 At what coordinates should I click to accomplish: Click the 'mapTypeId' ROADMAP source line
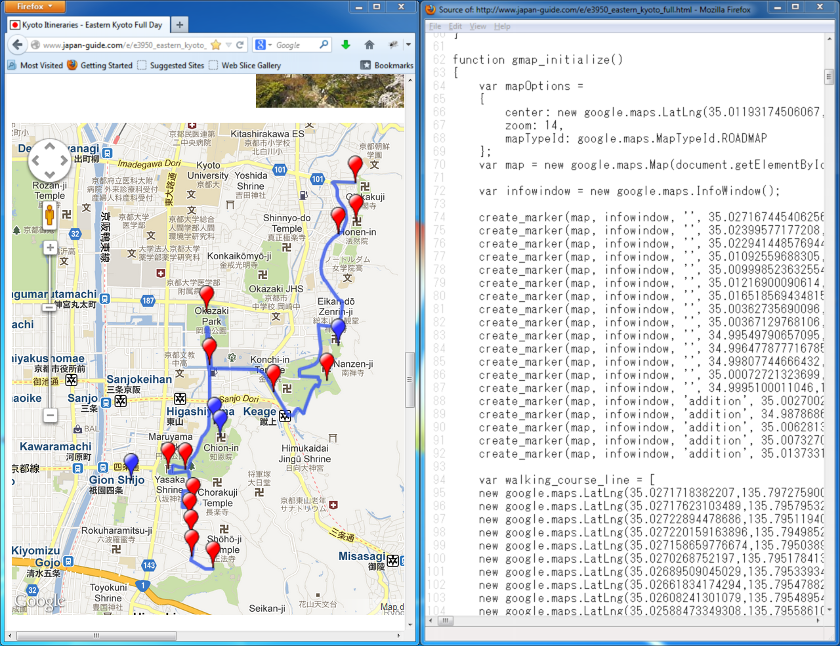[x=636, y=139]
